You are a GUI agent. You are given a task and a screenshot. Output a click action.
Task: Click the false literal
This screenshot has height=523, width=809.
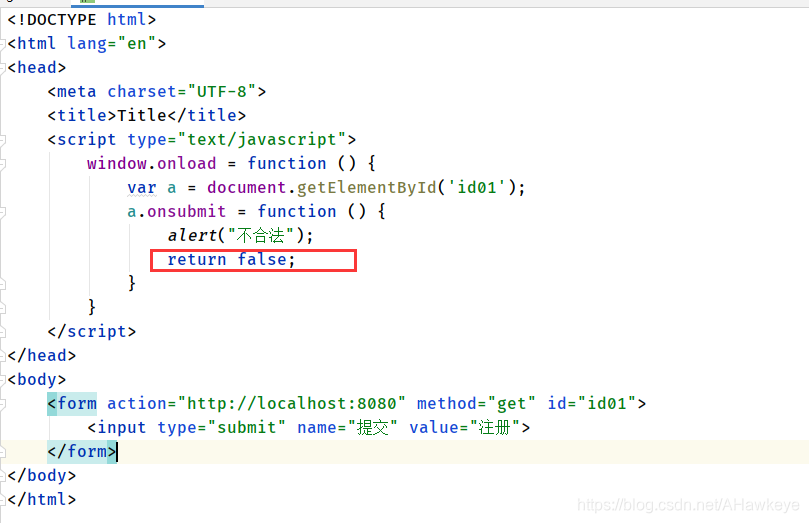(262, 259)
